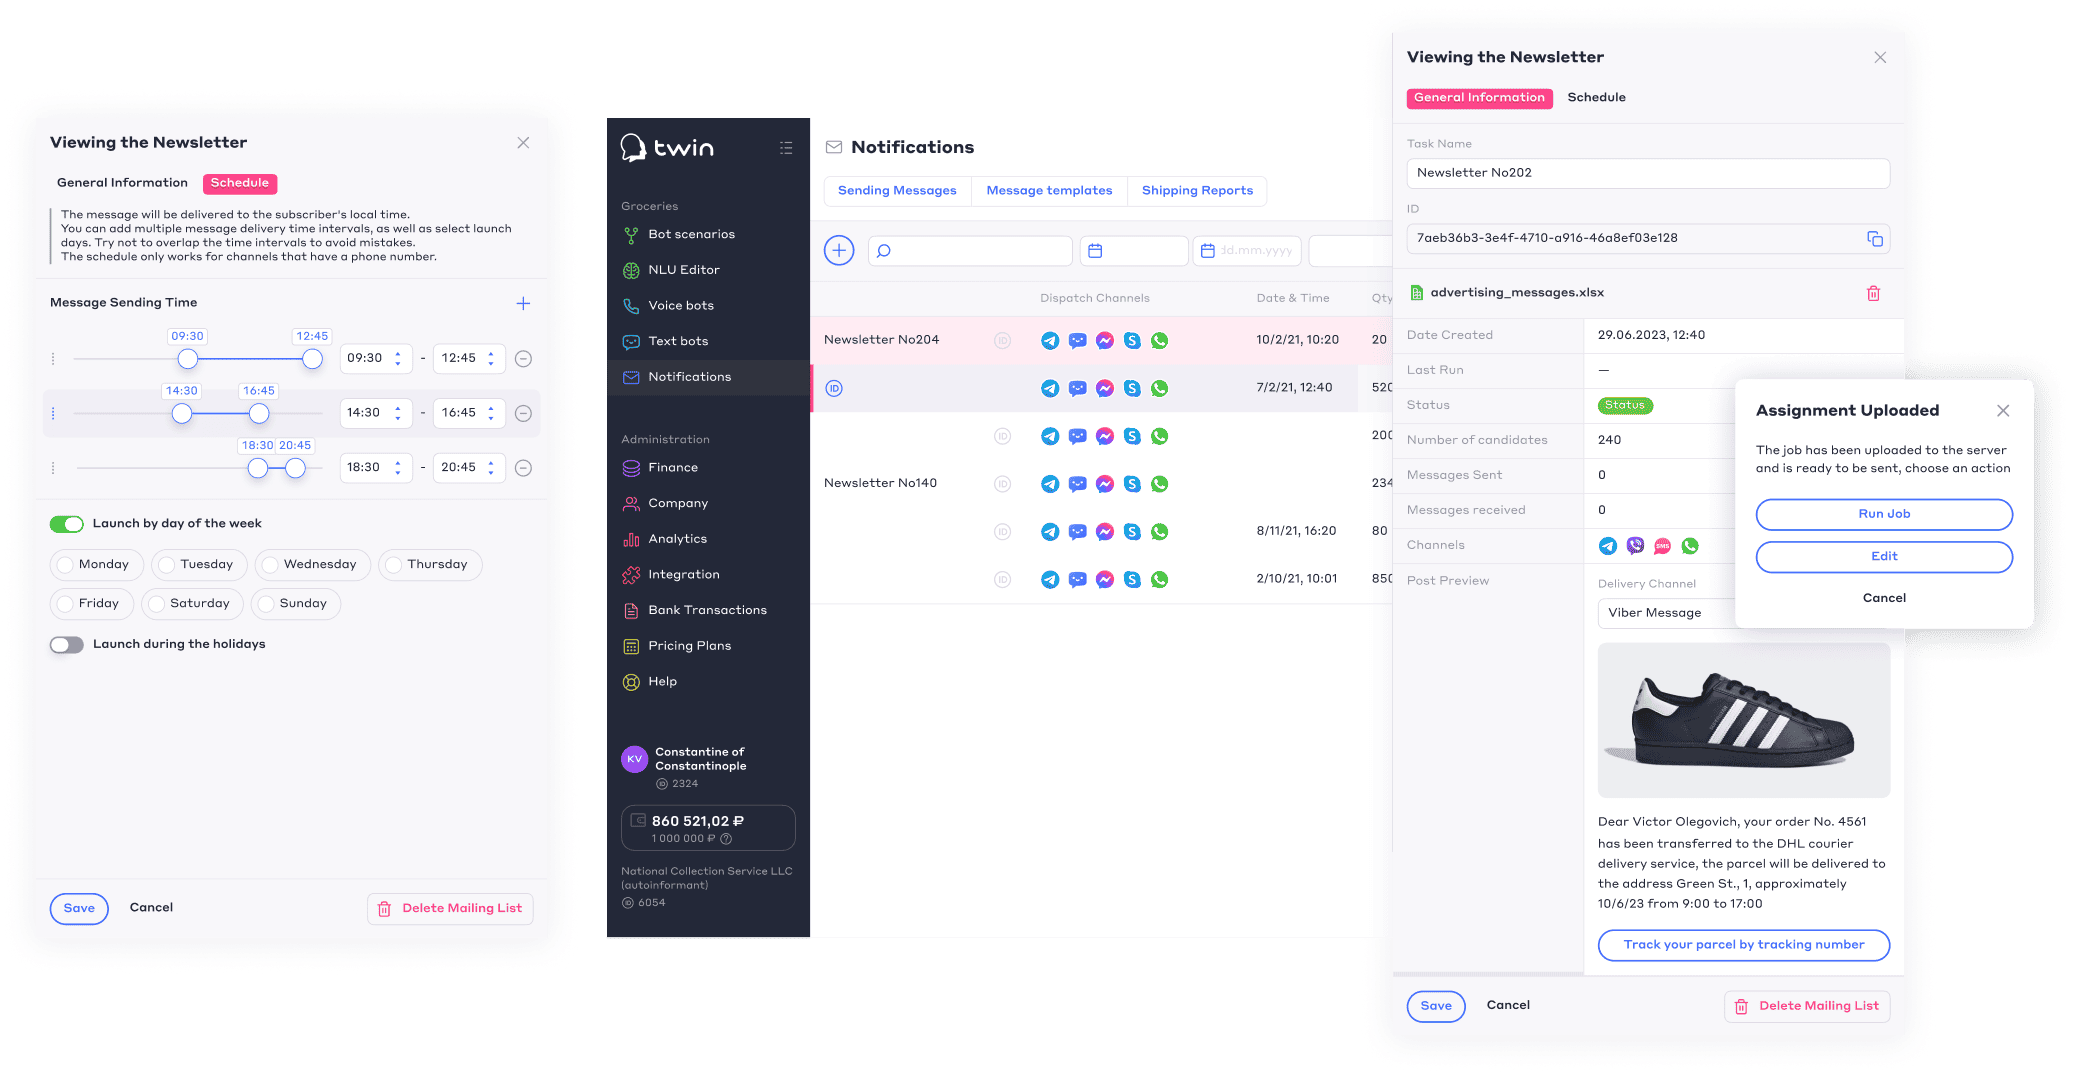
Task: Delete the advertising_messages.xlsx file via trash icon
Action: [x=1873, y=294]
